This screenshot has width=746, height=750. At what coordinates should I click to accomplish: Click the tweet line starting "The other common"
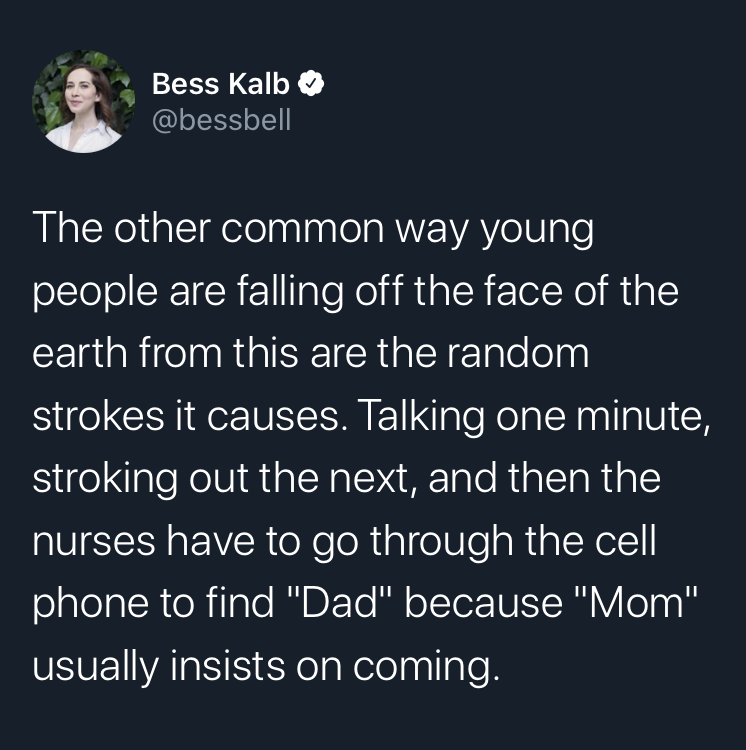pyautogui.click(x=312, y=231)
